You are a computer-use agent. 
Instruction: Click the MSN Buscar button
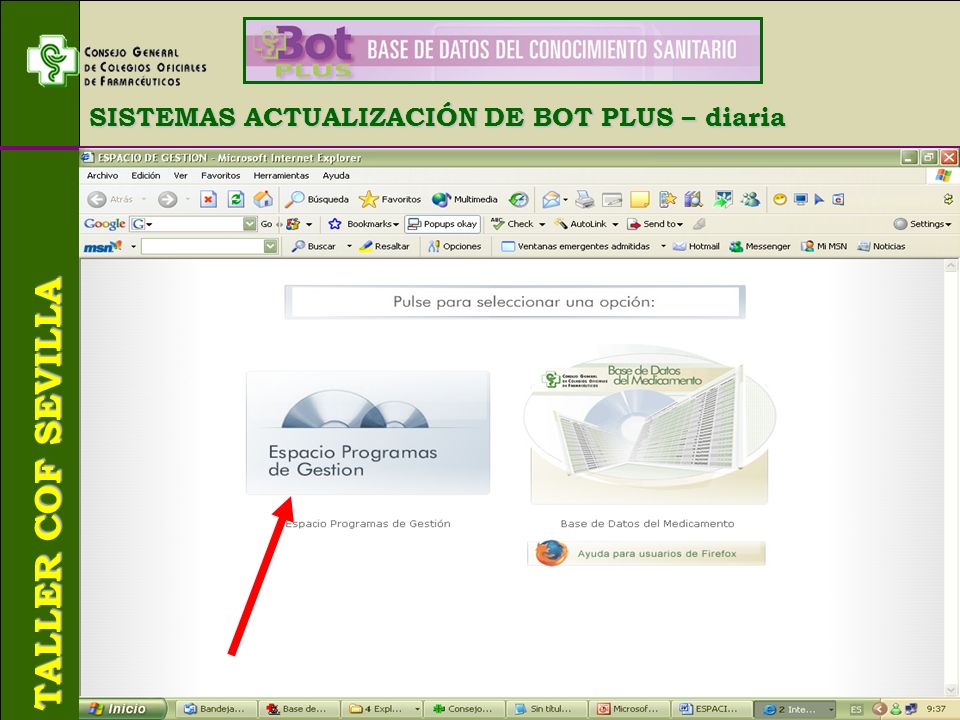313,247
